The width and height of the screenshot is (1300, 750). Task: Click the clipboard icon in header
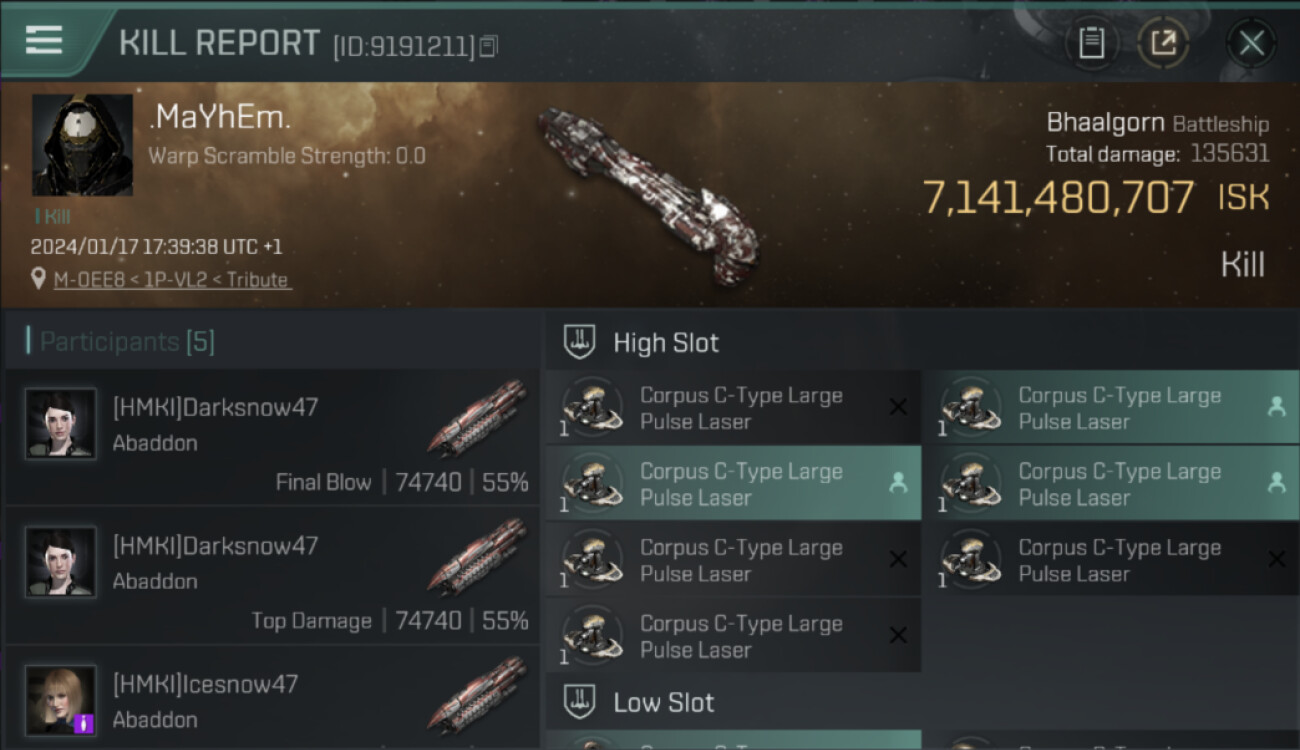1091,43
